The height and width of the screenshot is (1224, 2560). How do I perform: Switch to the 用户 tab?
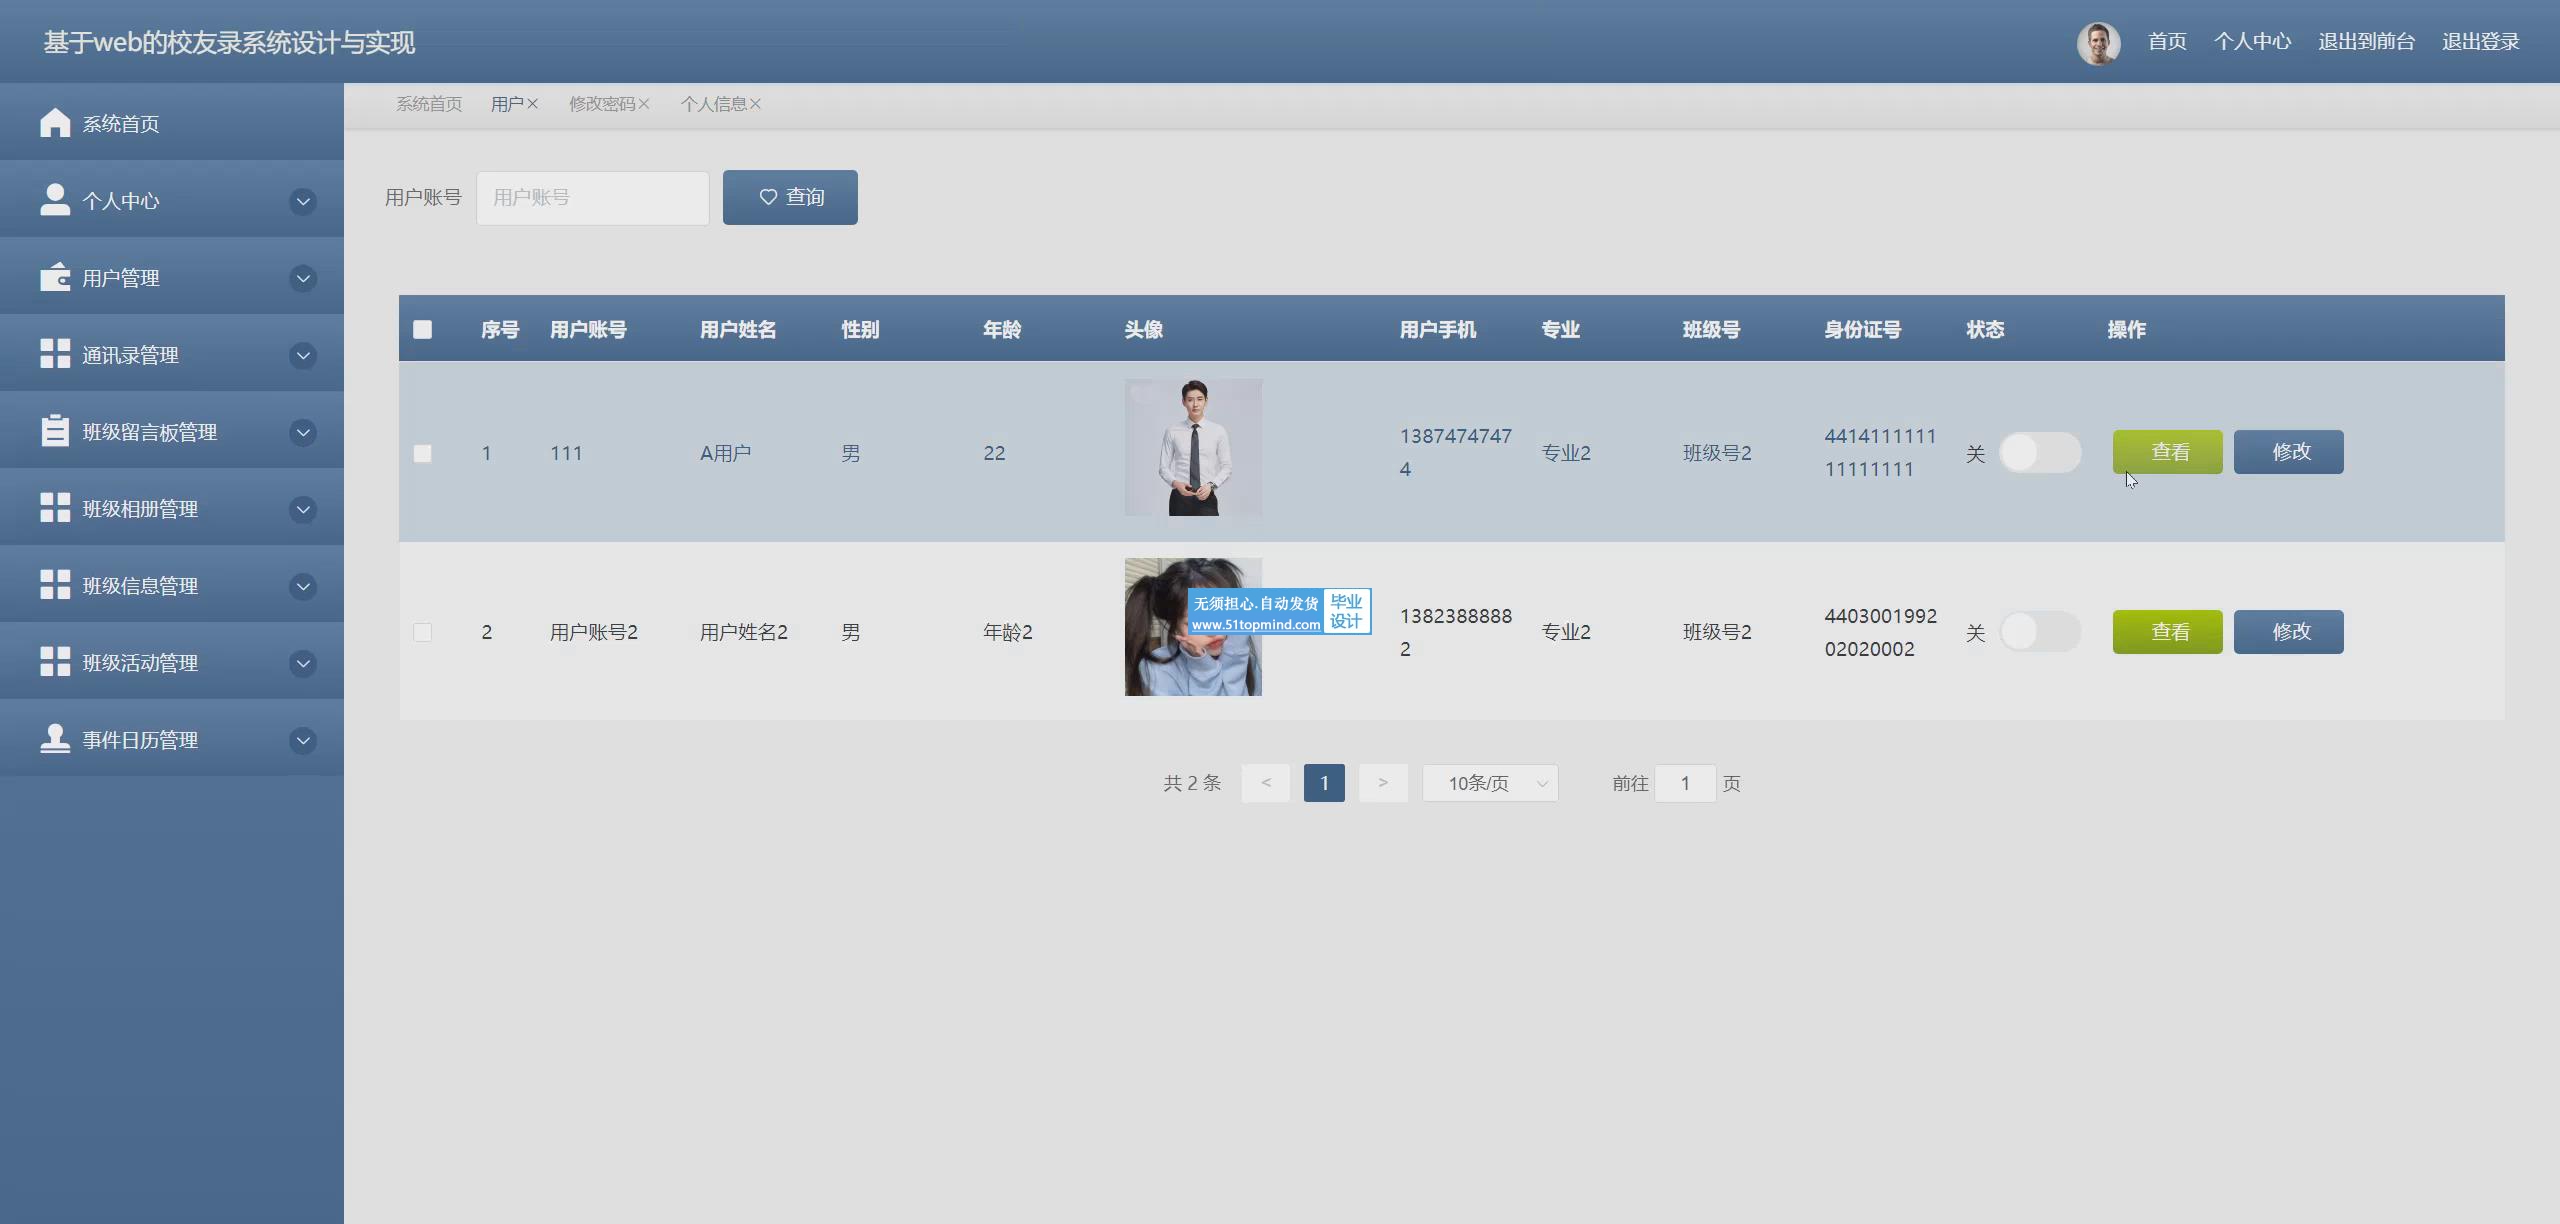click(507, 104)
